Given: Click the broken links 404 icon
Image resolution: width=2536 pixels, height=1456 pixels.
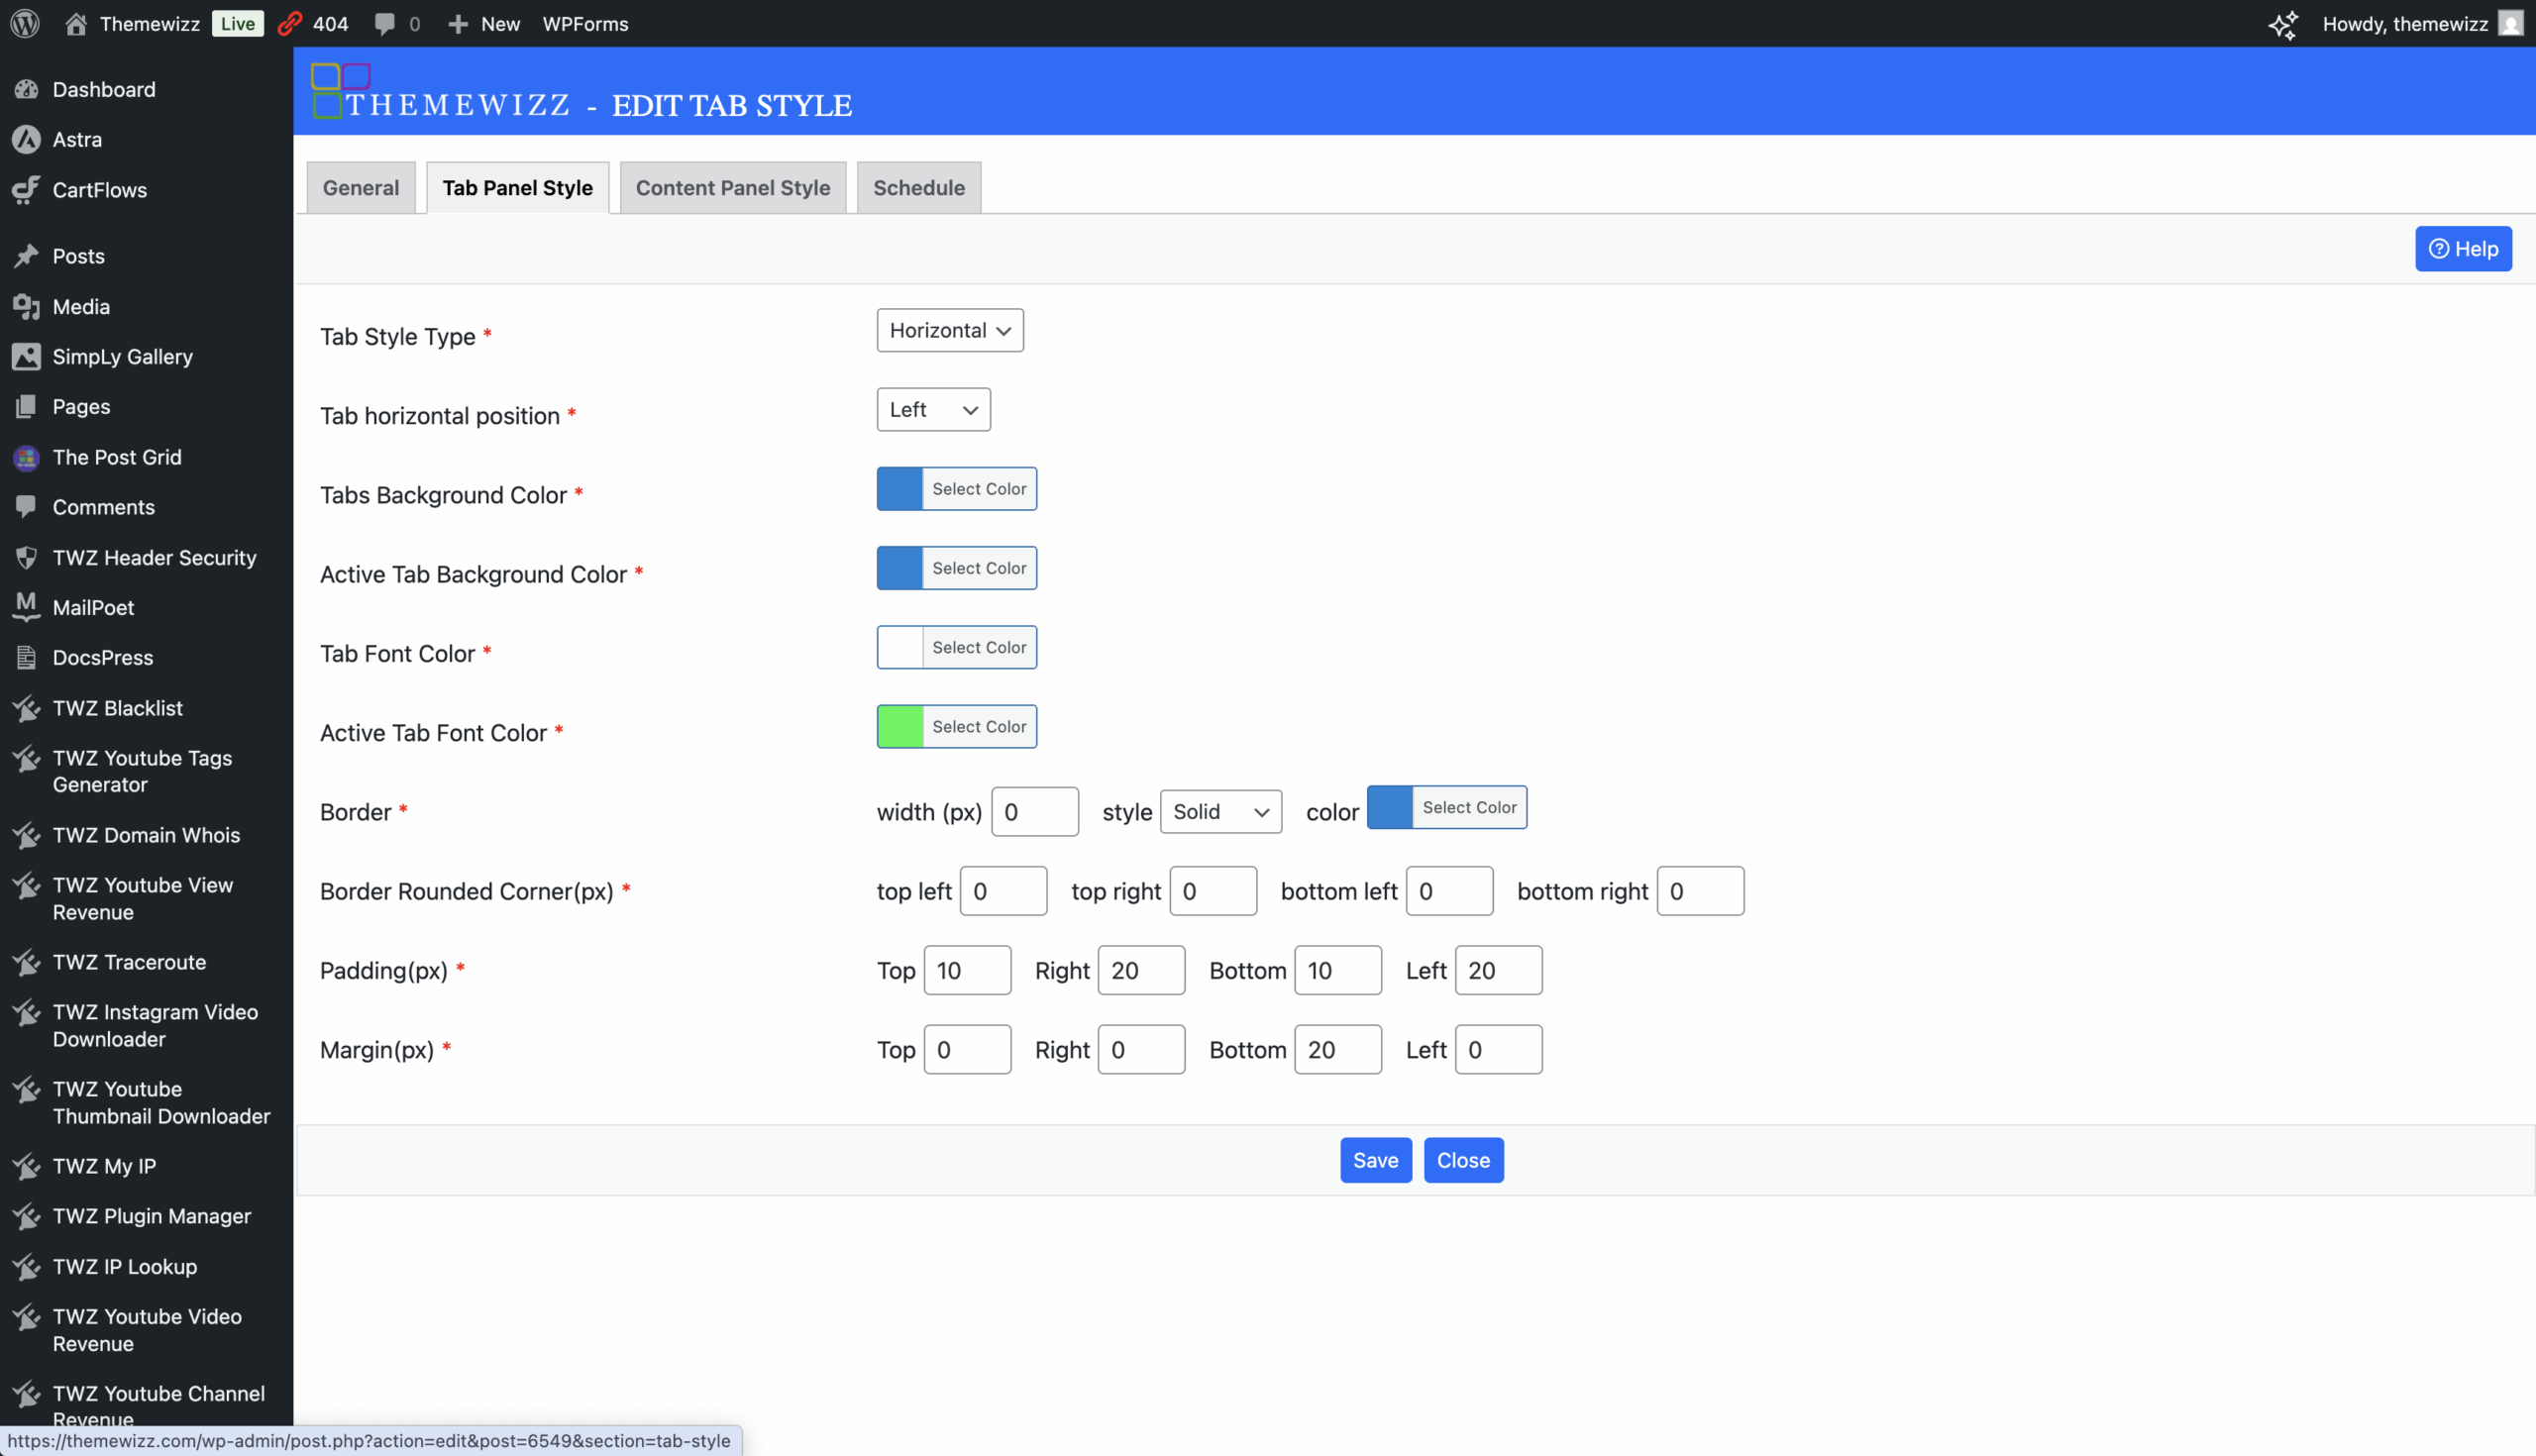Looking at the screenshot, I should [290, 23].
